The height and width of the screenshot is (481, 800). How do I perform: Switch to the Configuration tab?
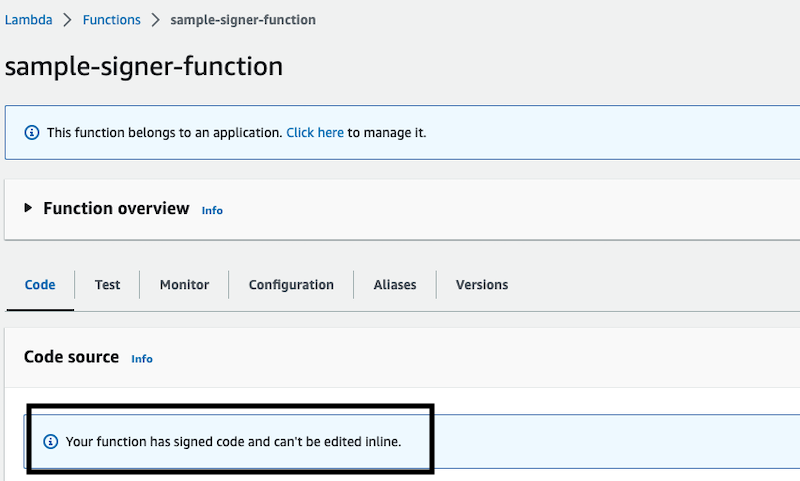291,285
